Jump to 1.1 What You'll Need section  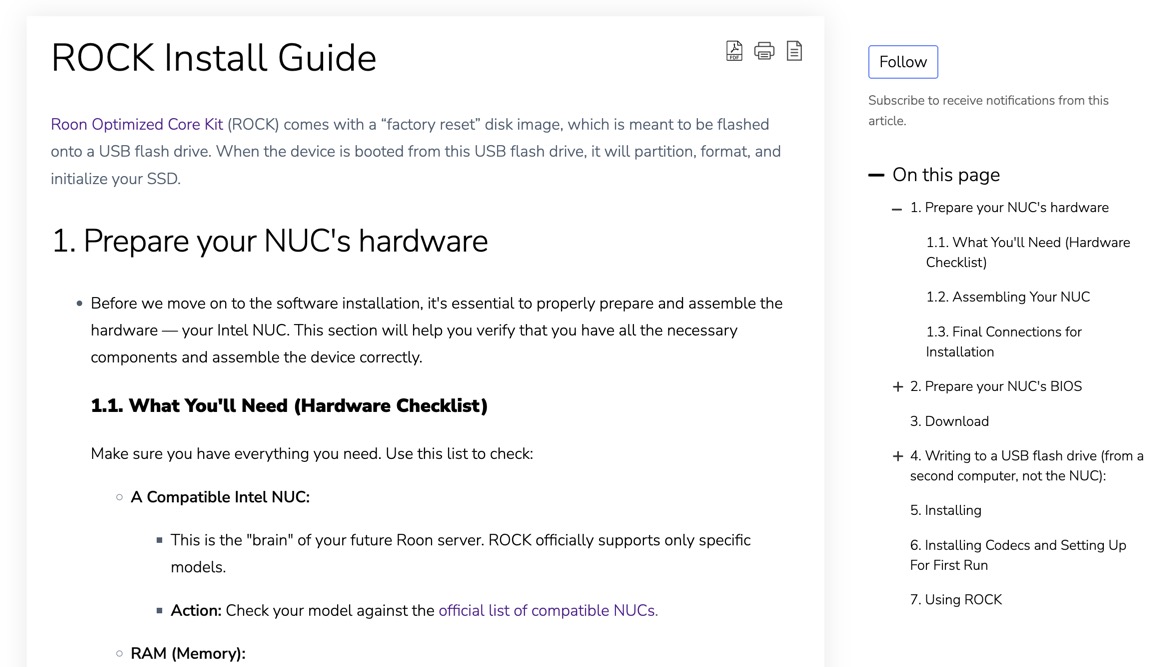[x=1028, y=252]
